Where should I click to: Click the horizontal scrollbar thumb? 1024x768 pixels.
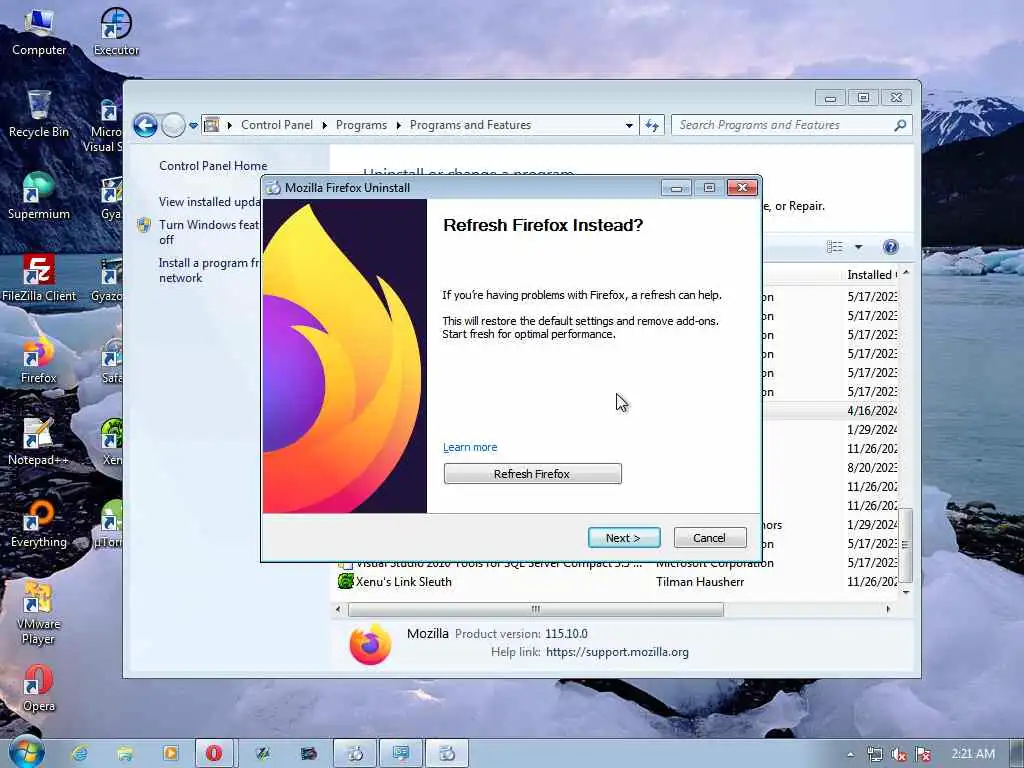[536, 609]
